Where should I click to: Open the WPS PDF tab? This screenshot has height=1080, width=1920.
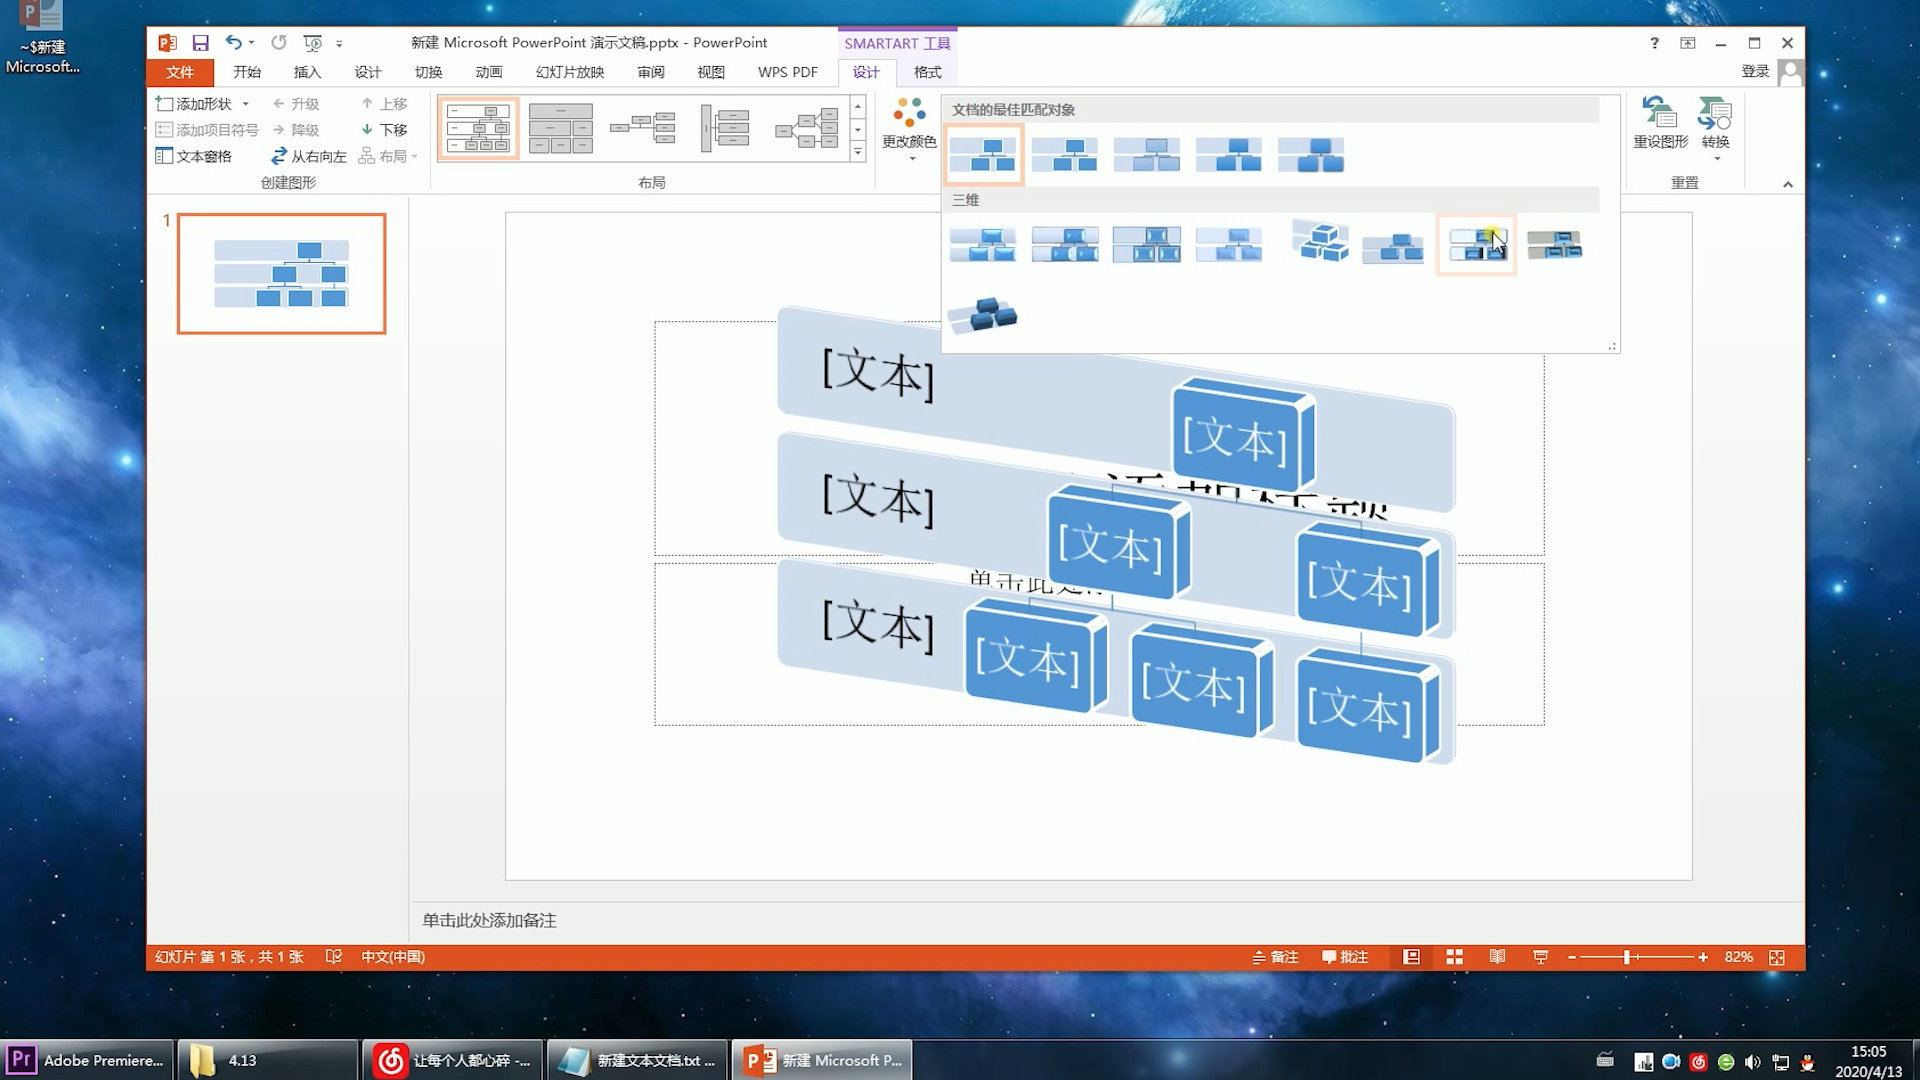coord(788,72)
